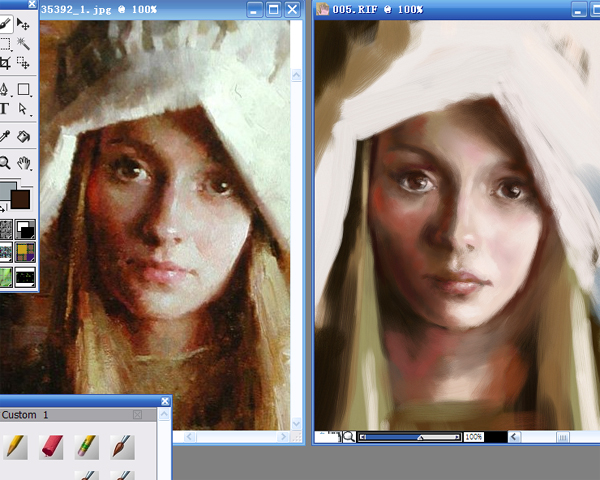Image resolution: width=600 pixels, height=480 pixels.
Task: Click the magnifier icon in 005.RIF status bar
Action: (349, 437)
